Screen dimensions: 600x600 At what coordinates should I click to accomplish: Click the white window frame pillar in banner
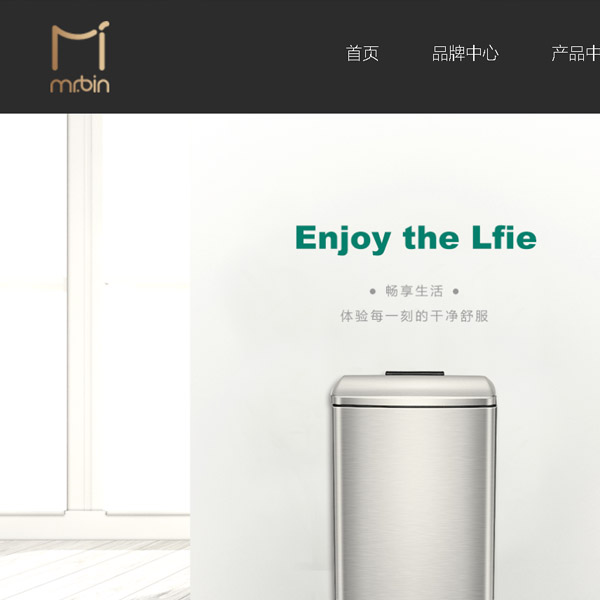[x=80, y=312]
